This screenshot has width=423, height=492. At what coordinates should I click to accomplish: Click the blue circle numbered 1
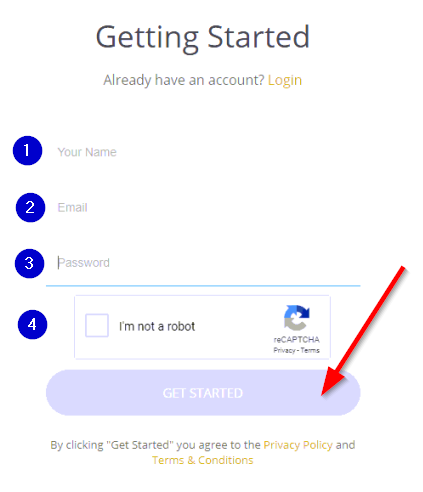[x=27, y=150]
